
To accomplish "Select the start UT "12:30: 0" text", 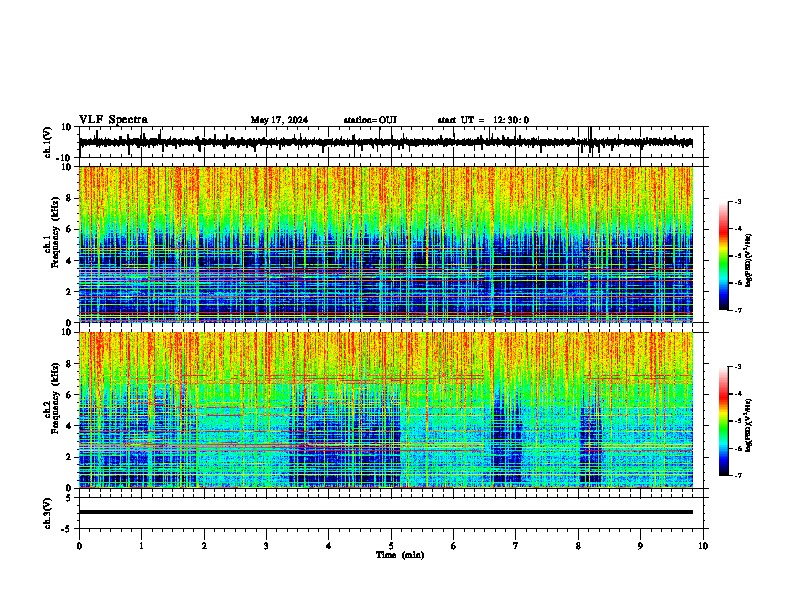I will click(511, 120).
